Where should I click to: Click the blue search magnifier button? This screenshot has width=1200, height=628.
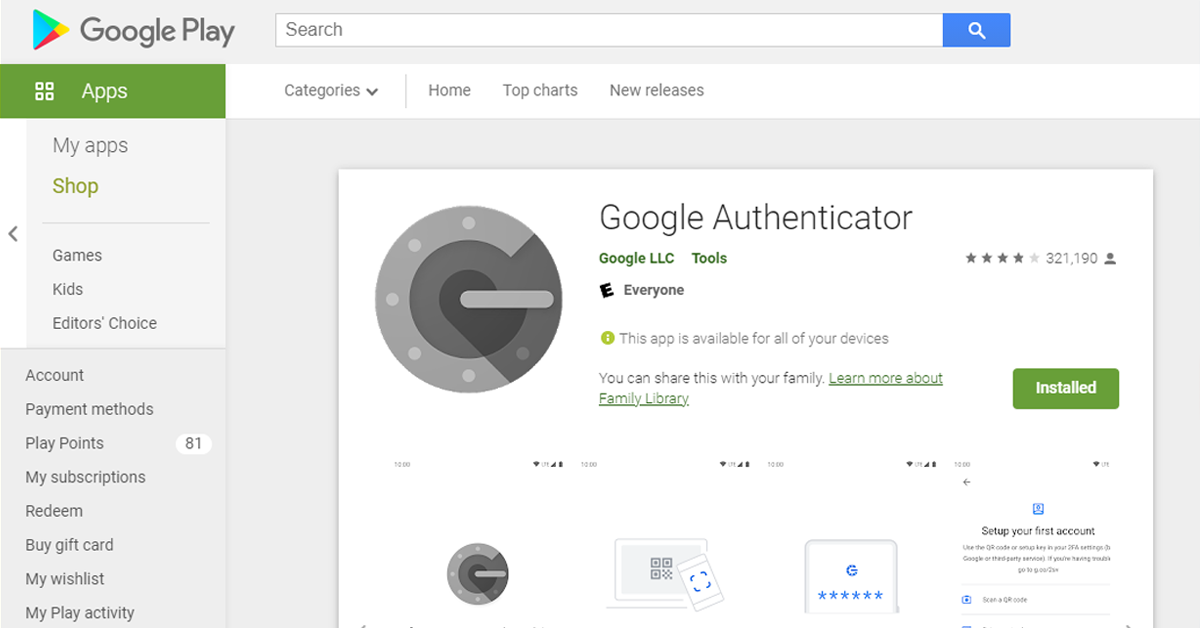pos(976,30)
